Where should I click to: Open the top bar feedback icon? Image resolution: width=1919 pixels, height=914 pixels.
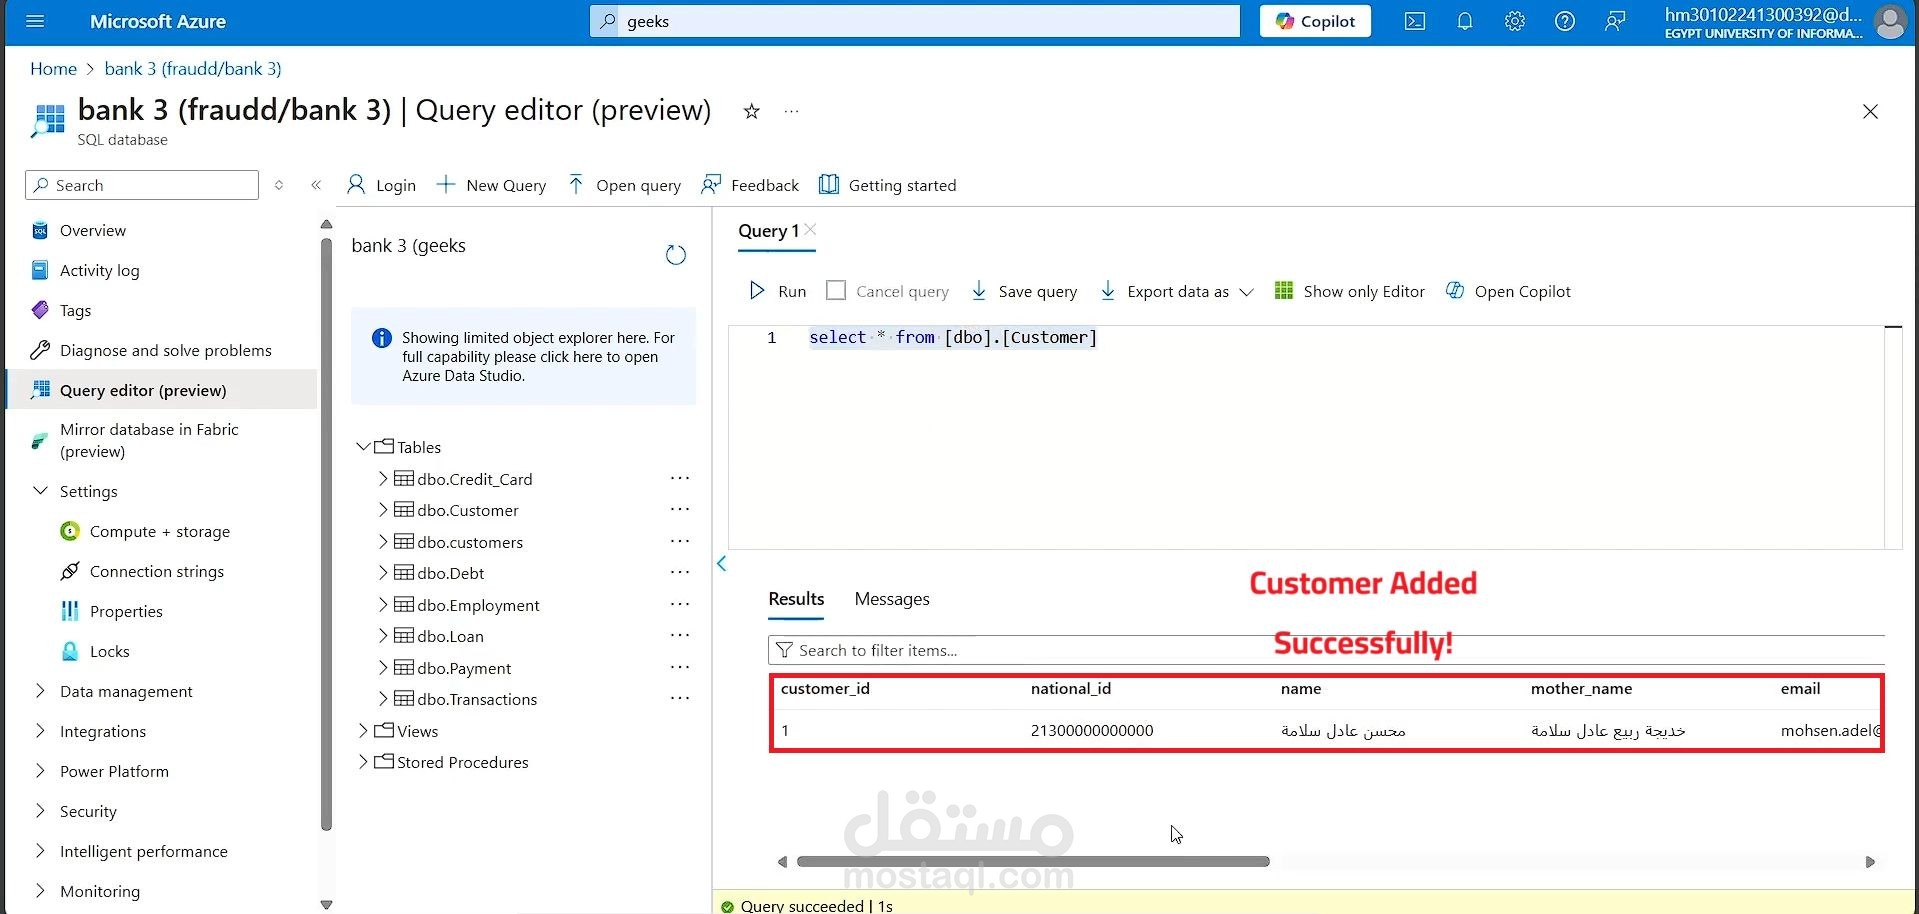pyautogui.click(x=1615, y=21)
